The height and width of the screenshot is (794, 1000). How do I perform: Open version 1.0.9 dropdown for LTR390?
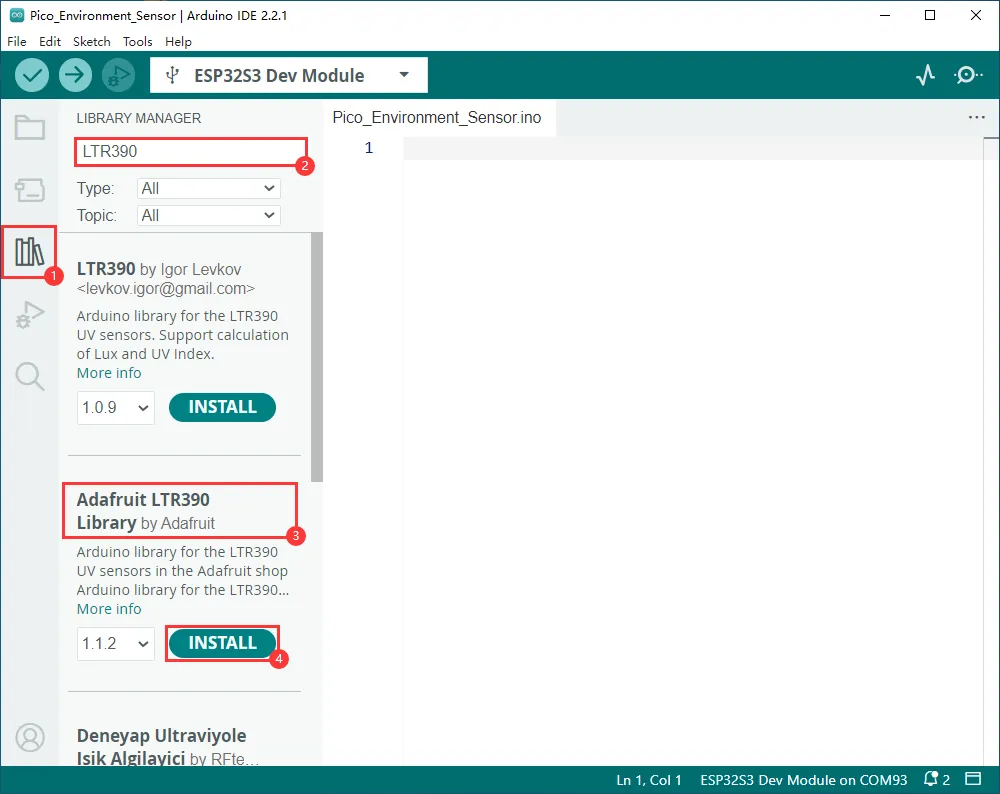tap(115, 408)
